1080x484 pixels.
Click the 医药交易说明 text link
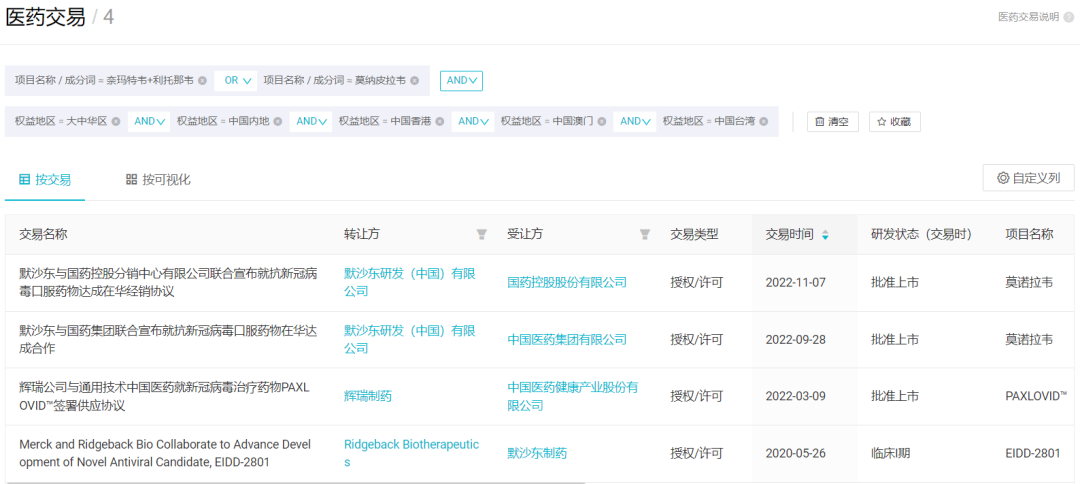click(x=1028, y=17)
